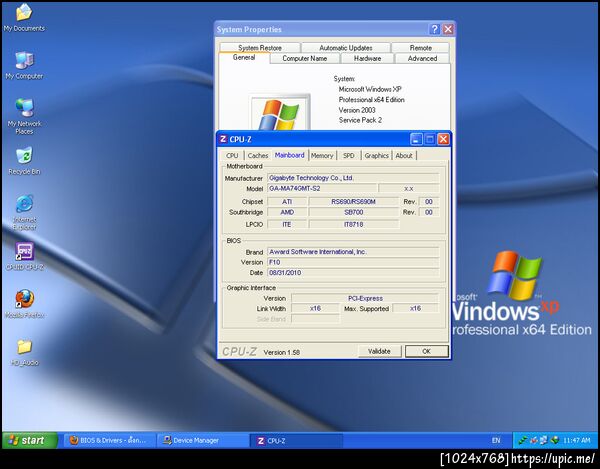Viewport: 600px width, 469px height.
Task: Select the General tab in System Properties
Action: [244, 57]
